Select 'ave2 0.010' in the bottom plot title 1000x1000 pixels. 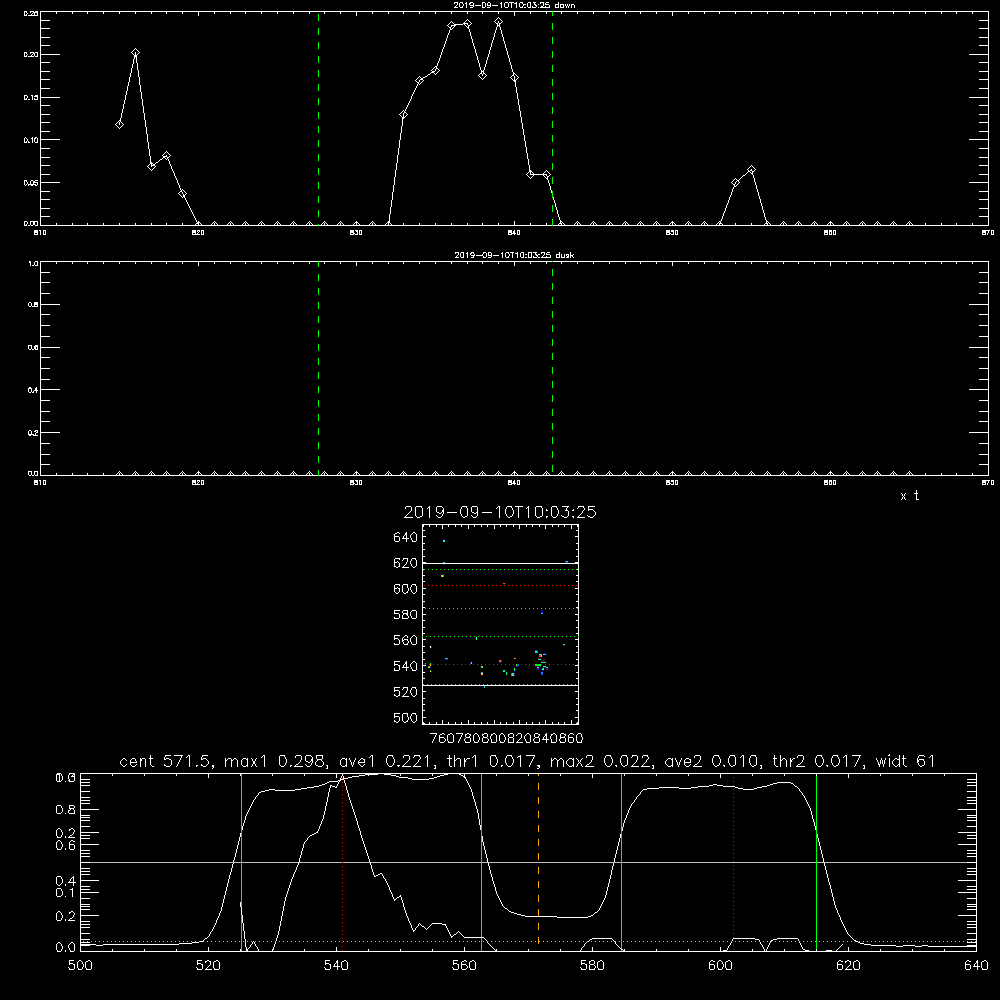pos(709,761)
